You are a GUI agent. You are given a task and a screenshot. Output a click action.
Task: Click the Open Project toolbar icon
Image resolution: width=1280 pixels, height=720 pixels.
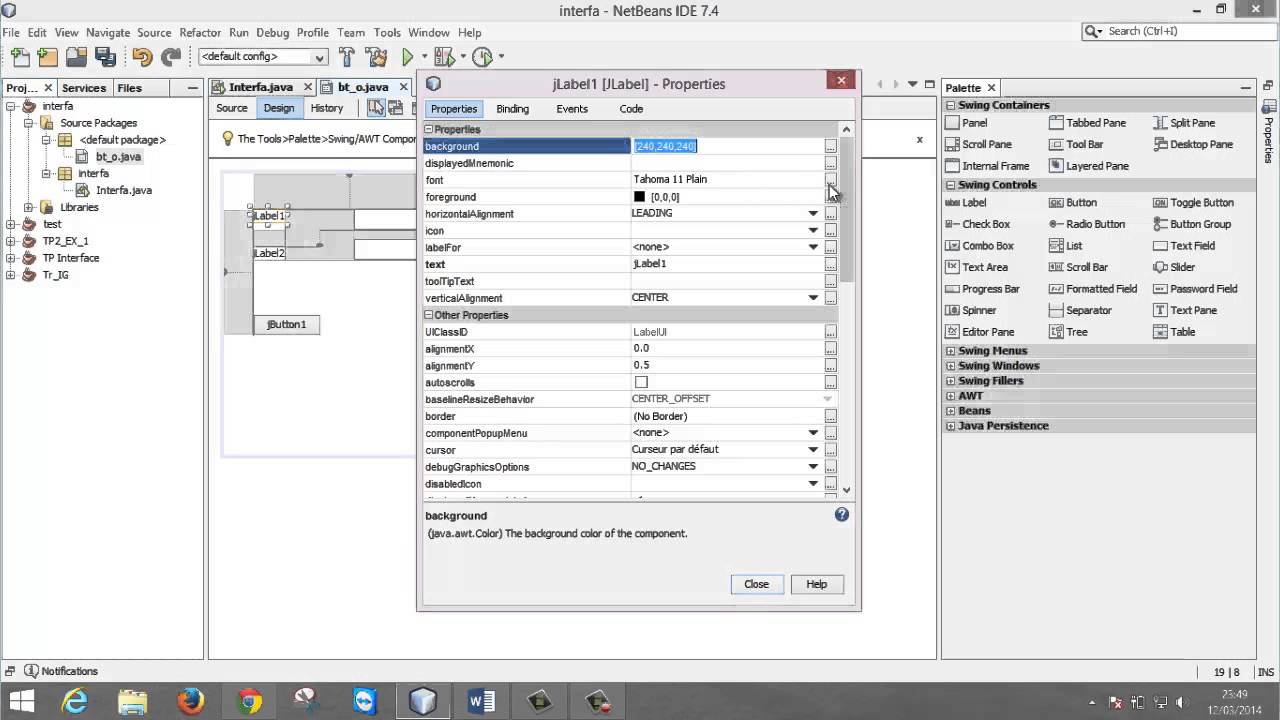(x=77, y=57)
